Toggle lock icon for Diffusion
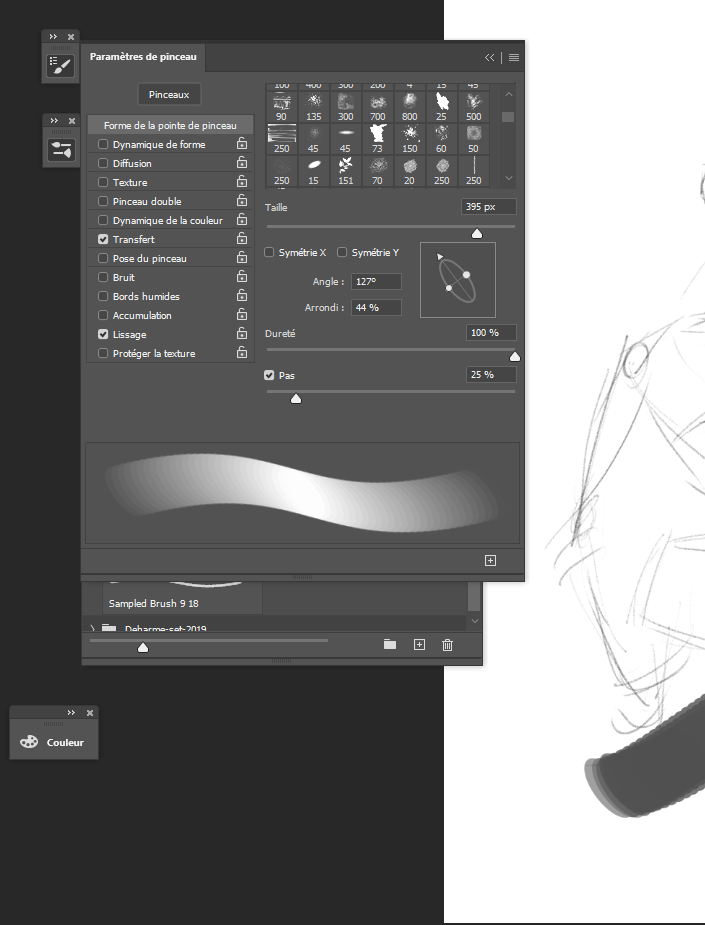This screenshot has width=705, height=925. point(242,162)
